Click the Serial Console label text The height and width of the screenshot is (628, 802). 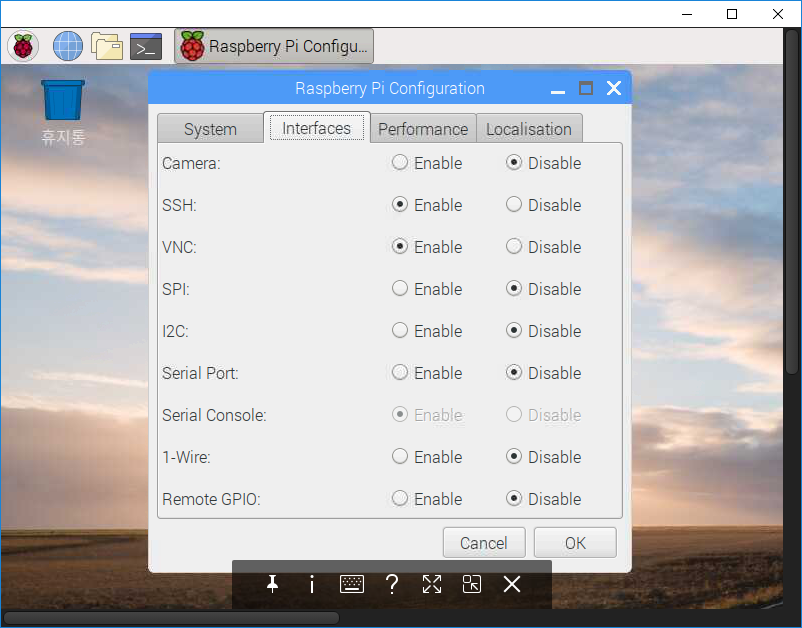point(214,415)
